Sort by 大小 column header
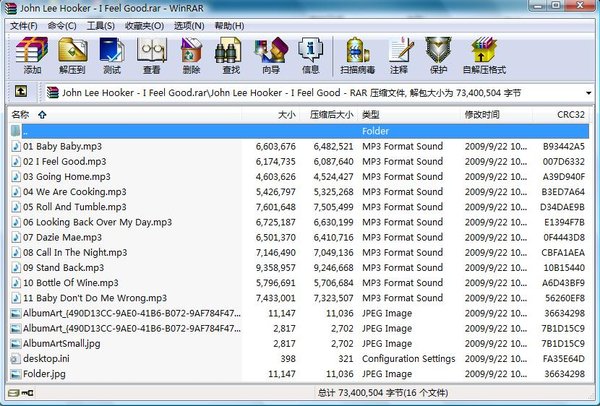600x406 pixels. click(x=271, y=114)
